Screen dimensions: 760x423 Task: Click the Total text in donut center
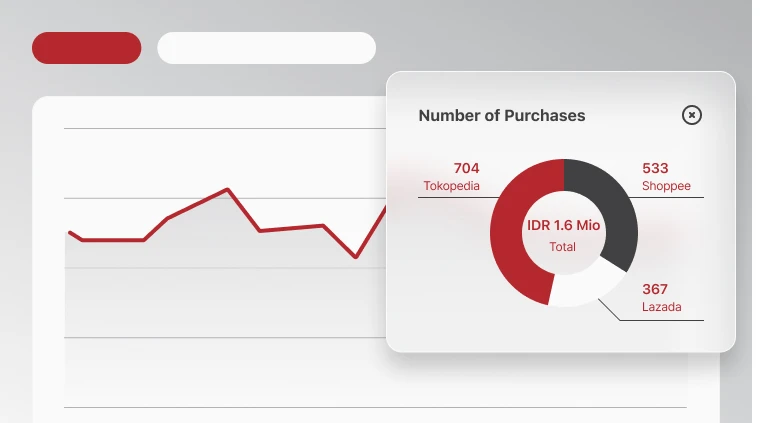coord(563,246)
